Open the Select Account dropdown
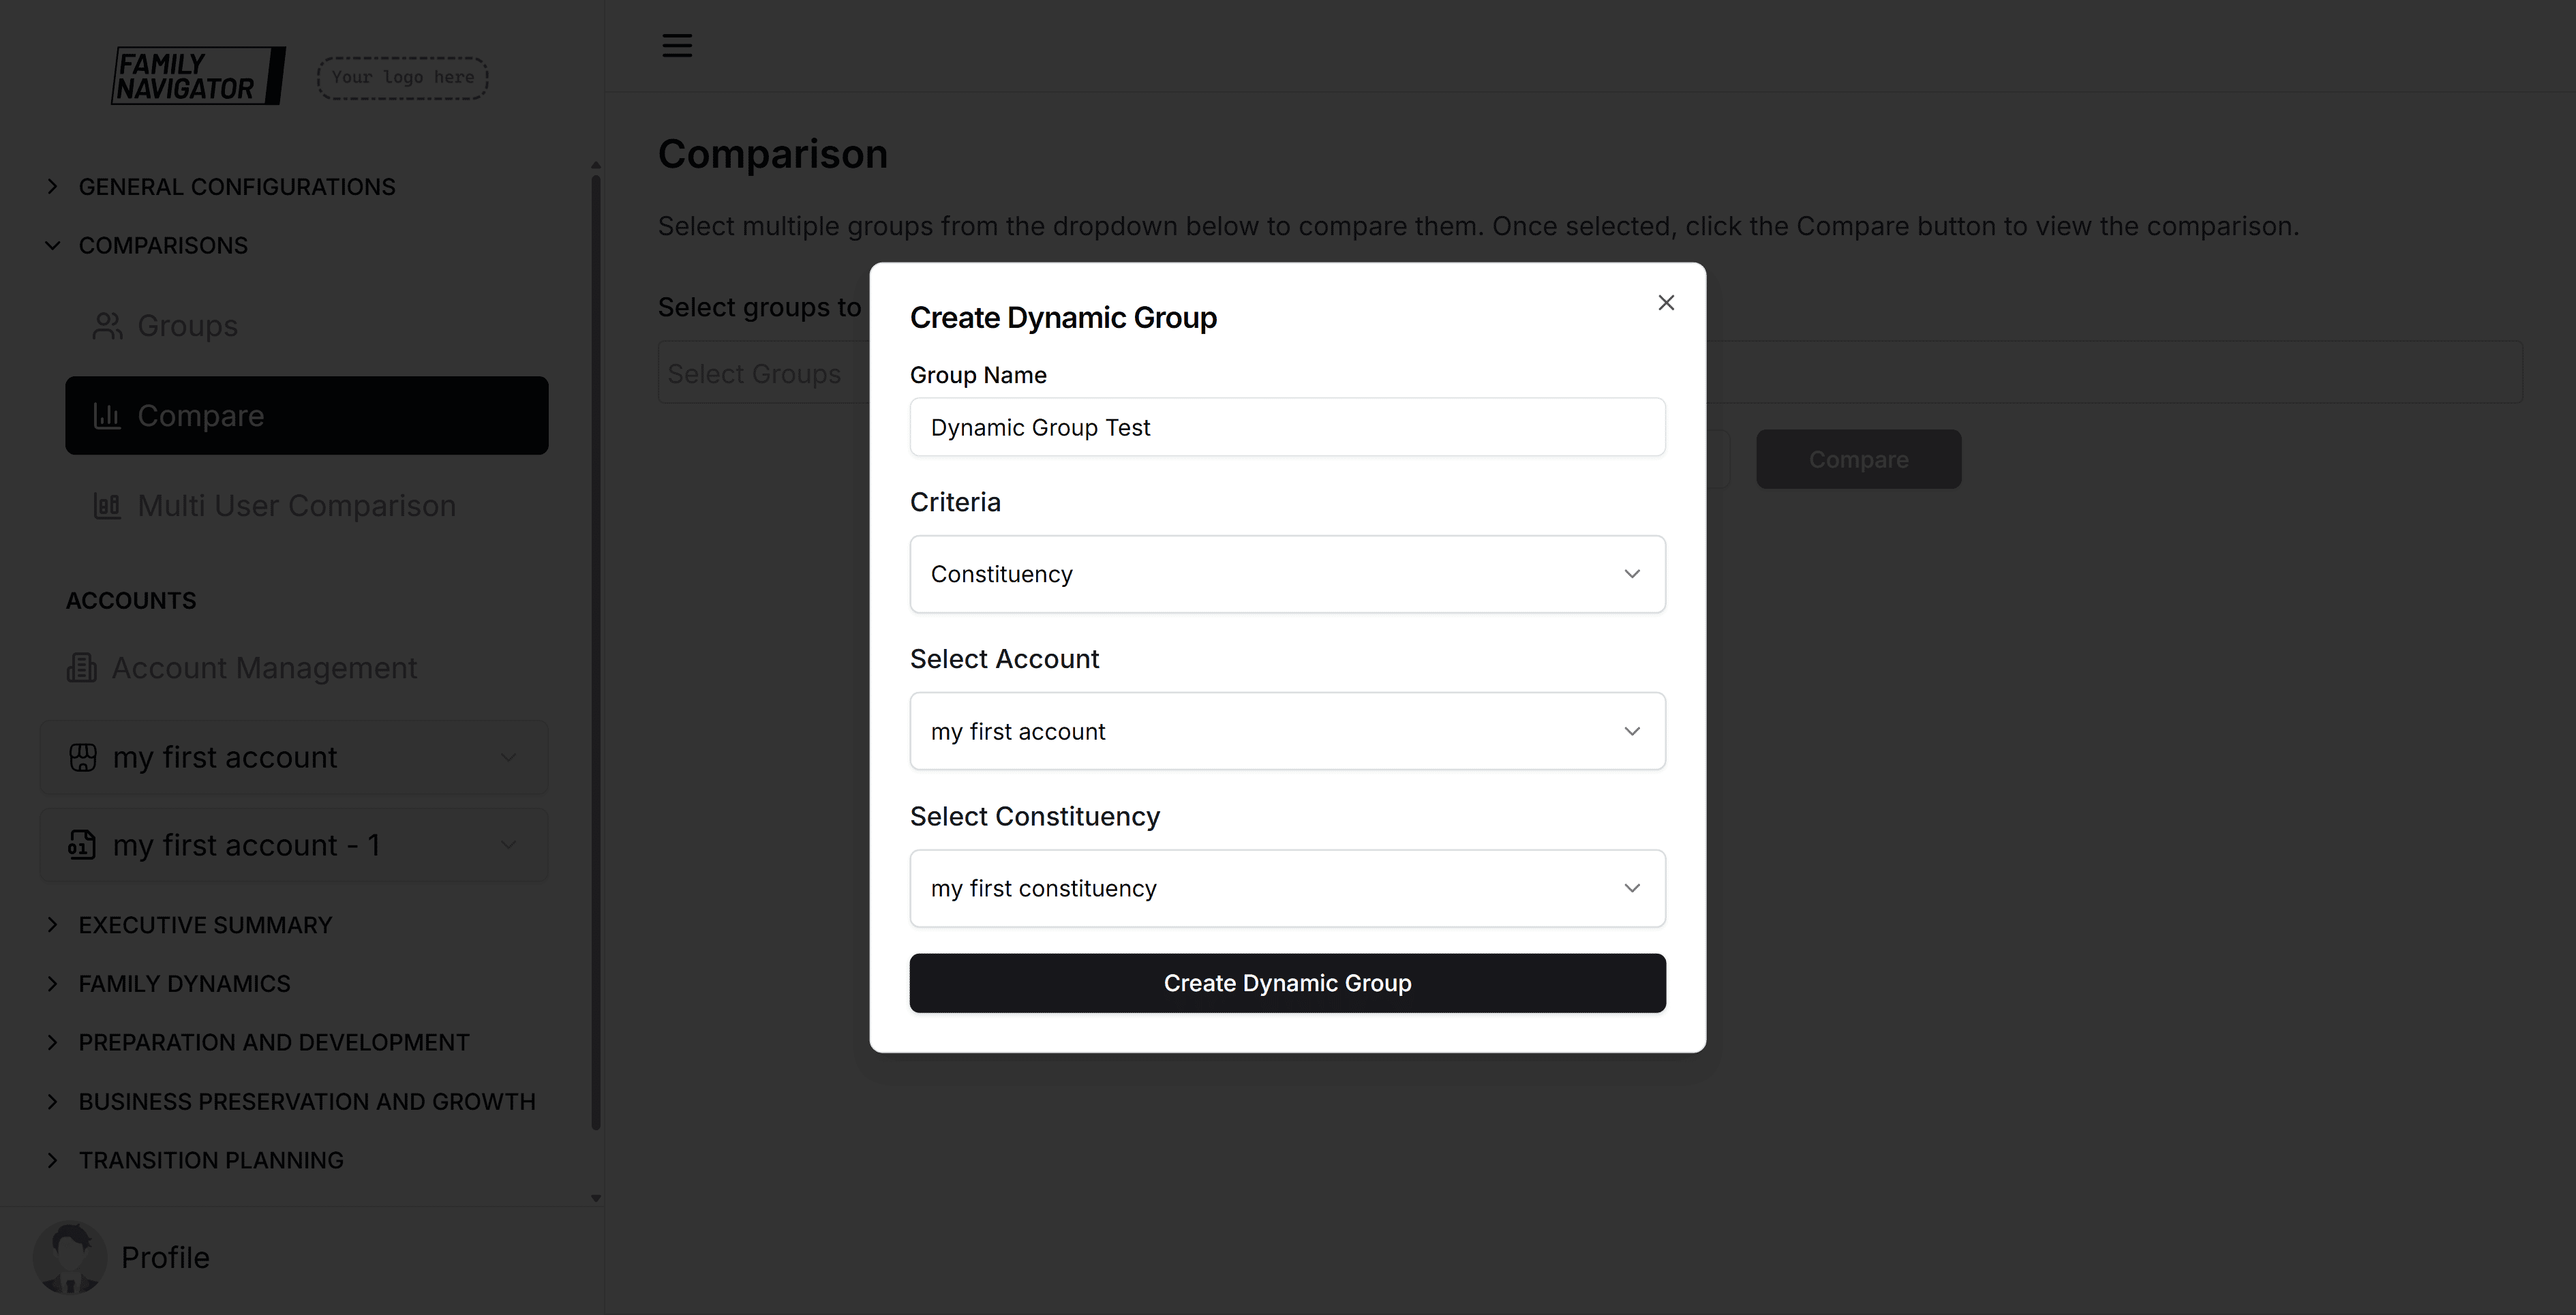The height and width of the screenshot is (1315, 2576). pyautogui.click(x=1287, y=731)
